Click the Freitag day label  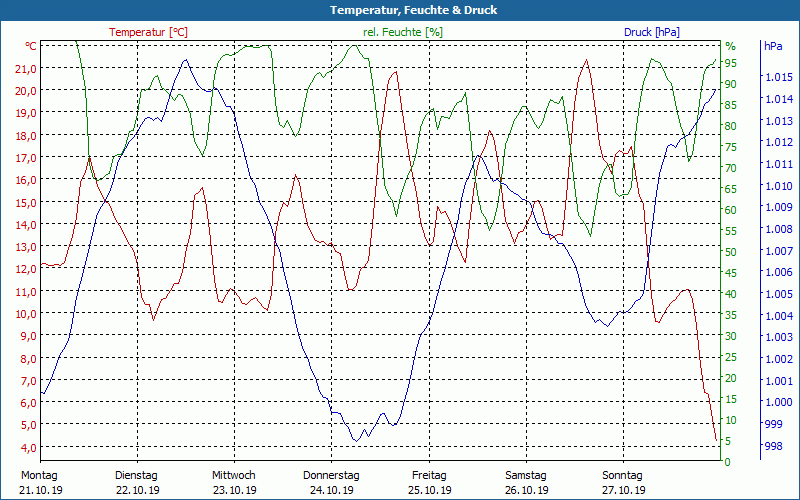click(x=429, y=475)
